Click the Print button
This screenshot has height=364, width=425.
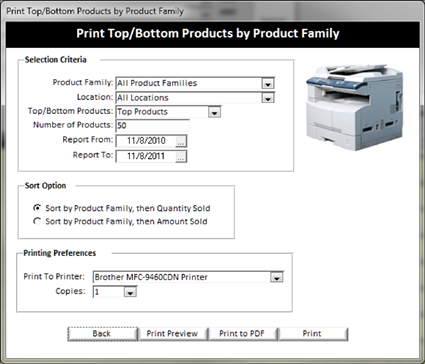(312, 334)
